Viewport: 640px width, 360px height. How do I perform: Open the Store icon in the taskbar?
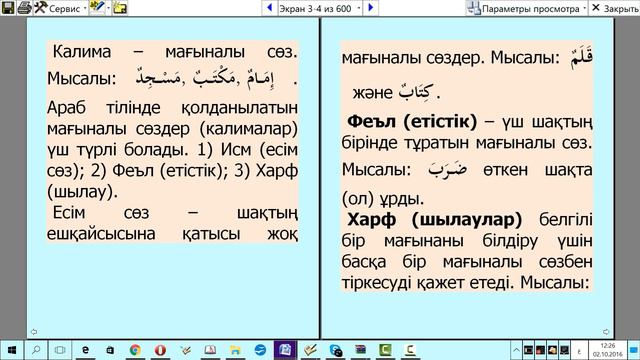110,350
